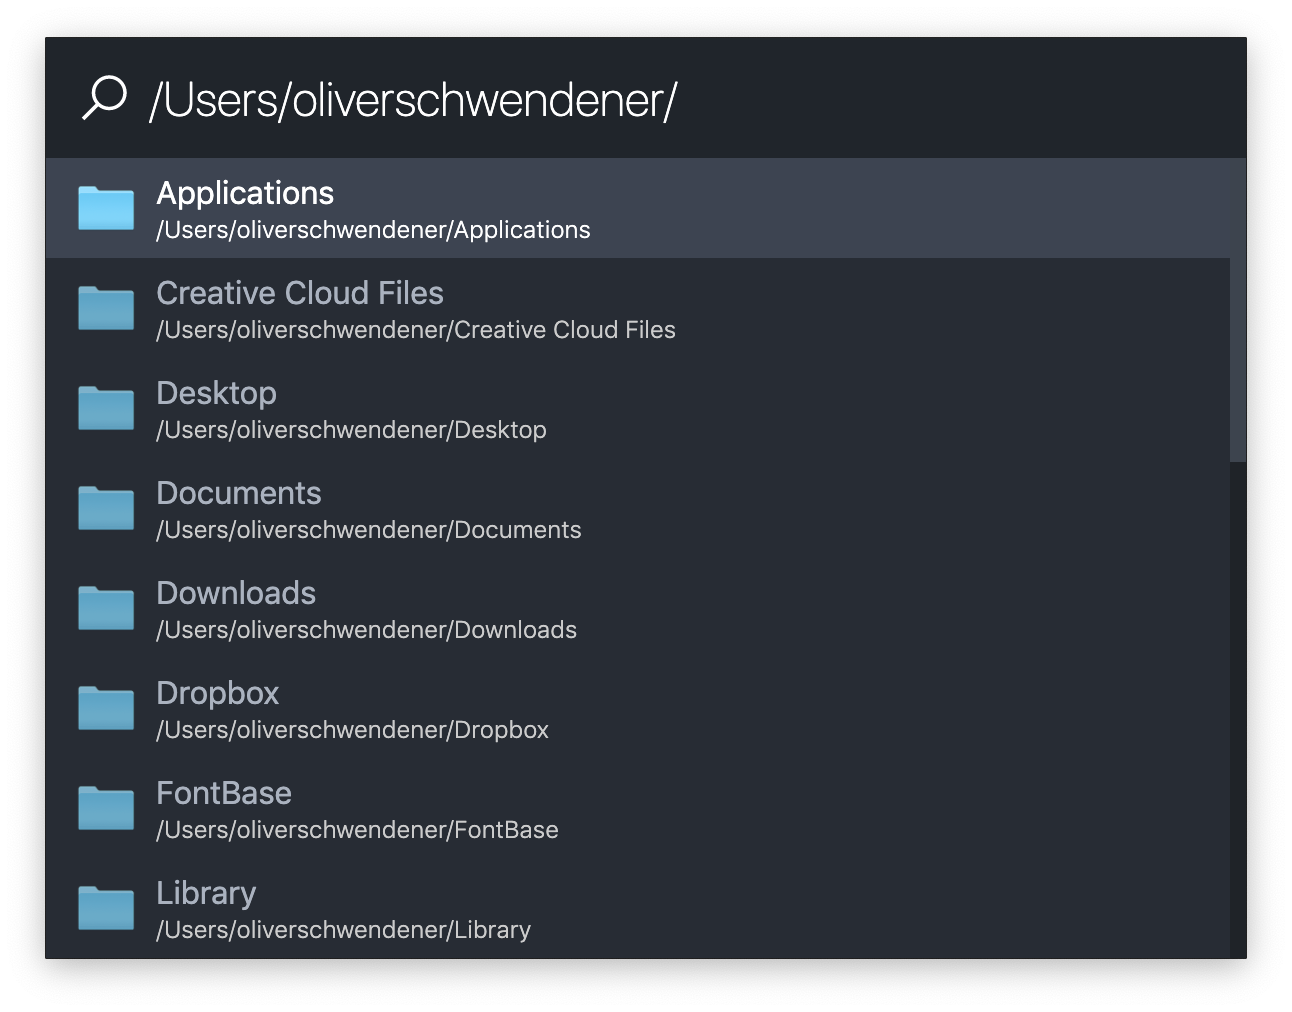Click the Desktop folder icon

tap(106, 408)
